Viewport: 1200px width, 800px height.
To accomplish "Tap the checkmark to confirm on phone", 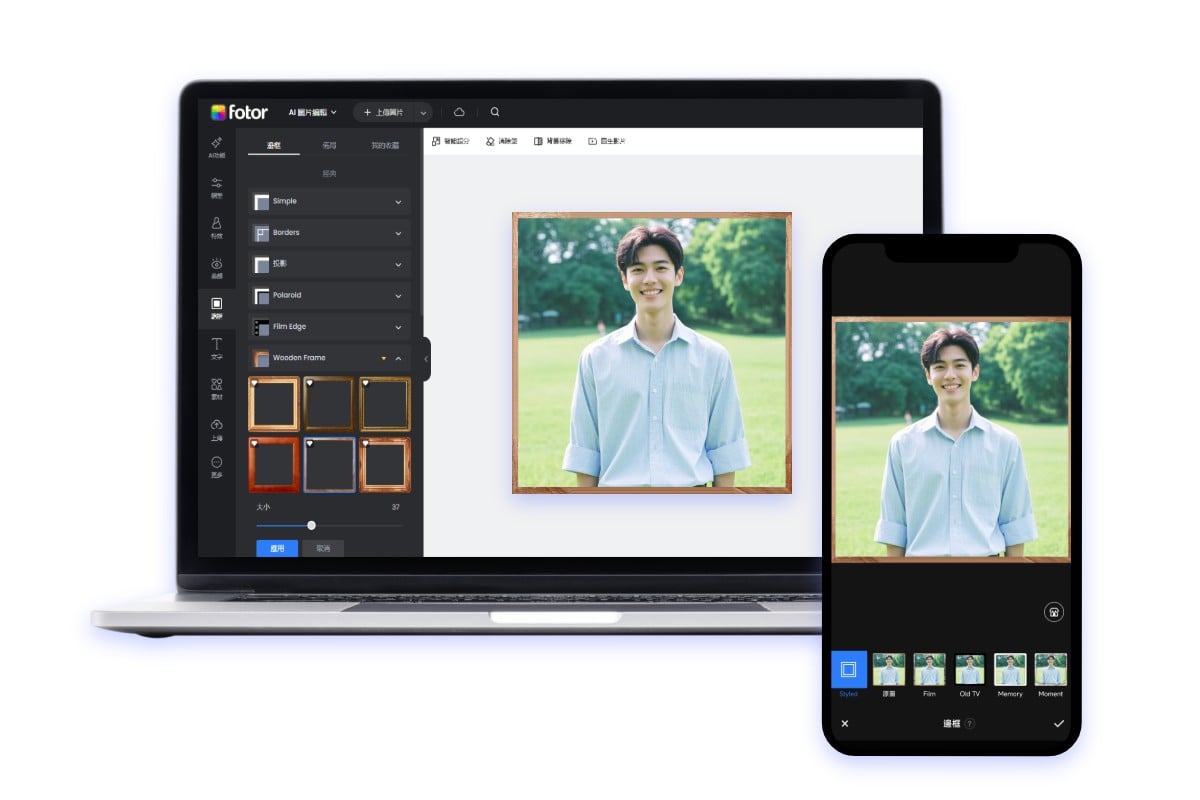I will (1058, 723).
